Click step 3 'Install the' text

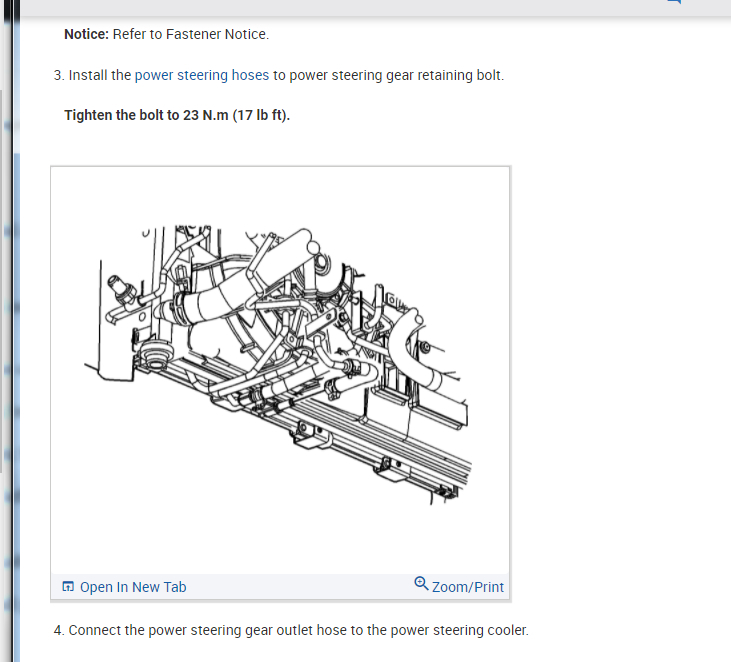click(100, 75)
